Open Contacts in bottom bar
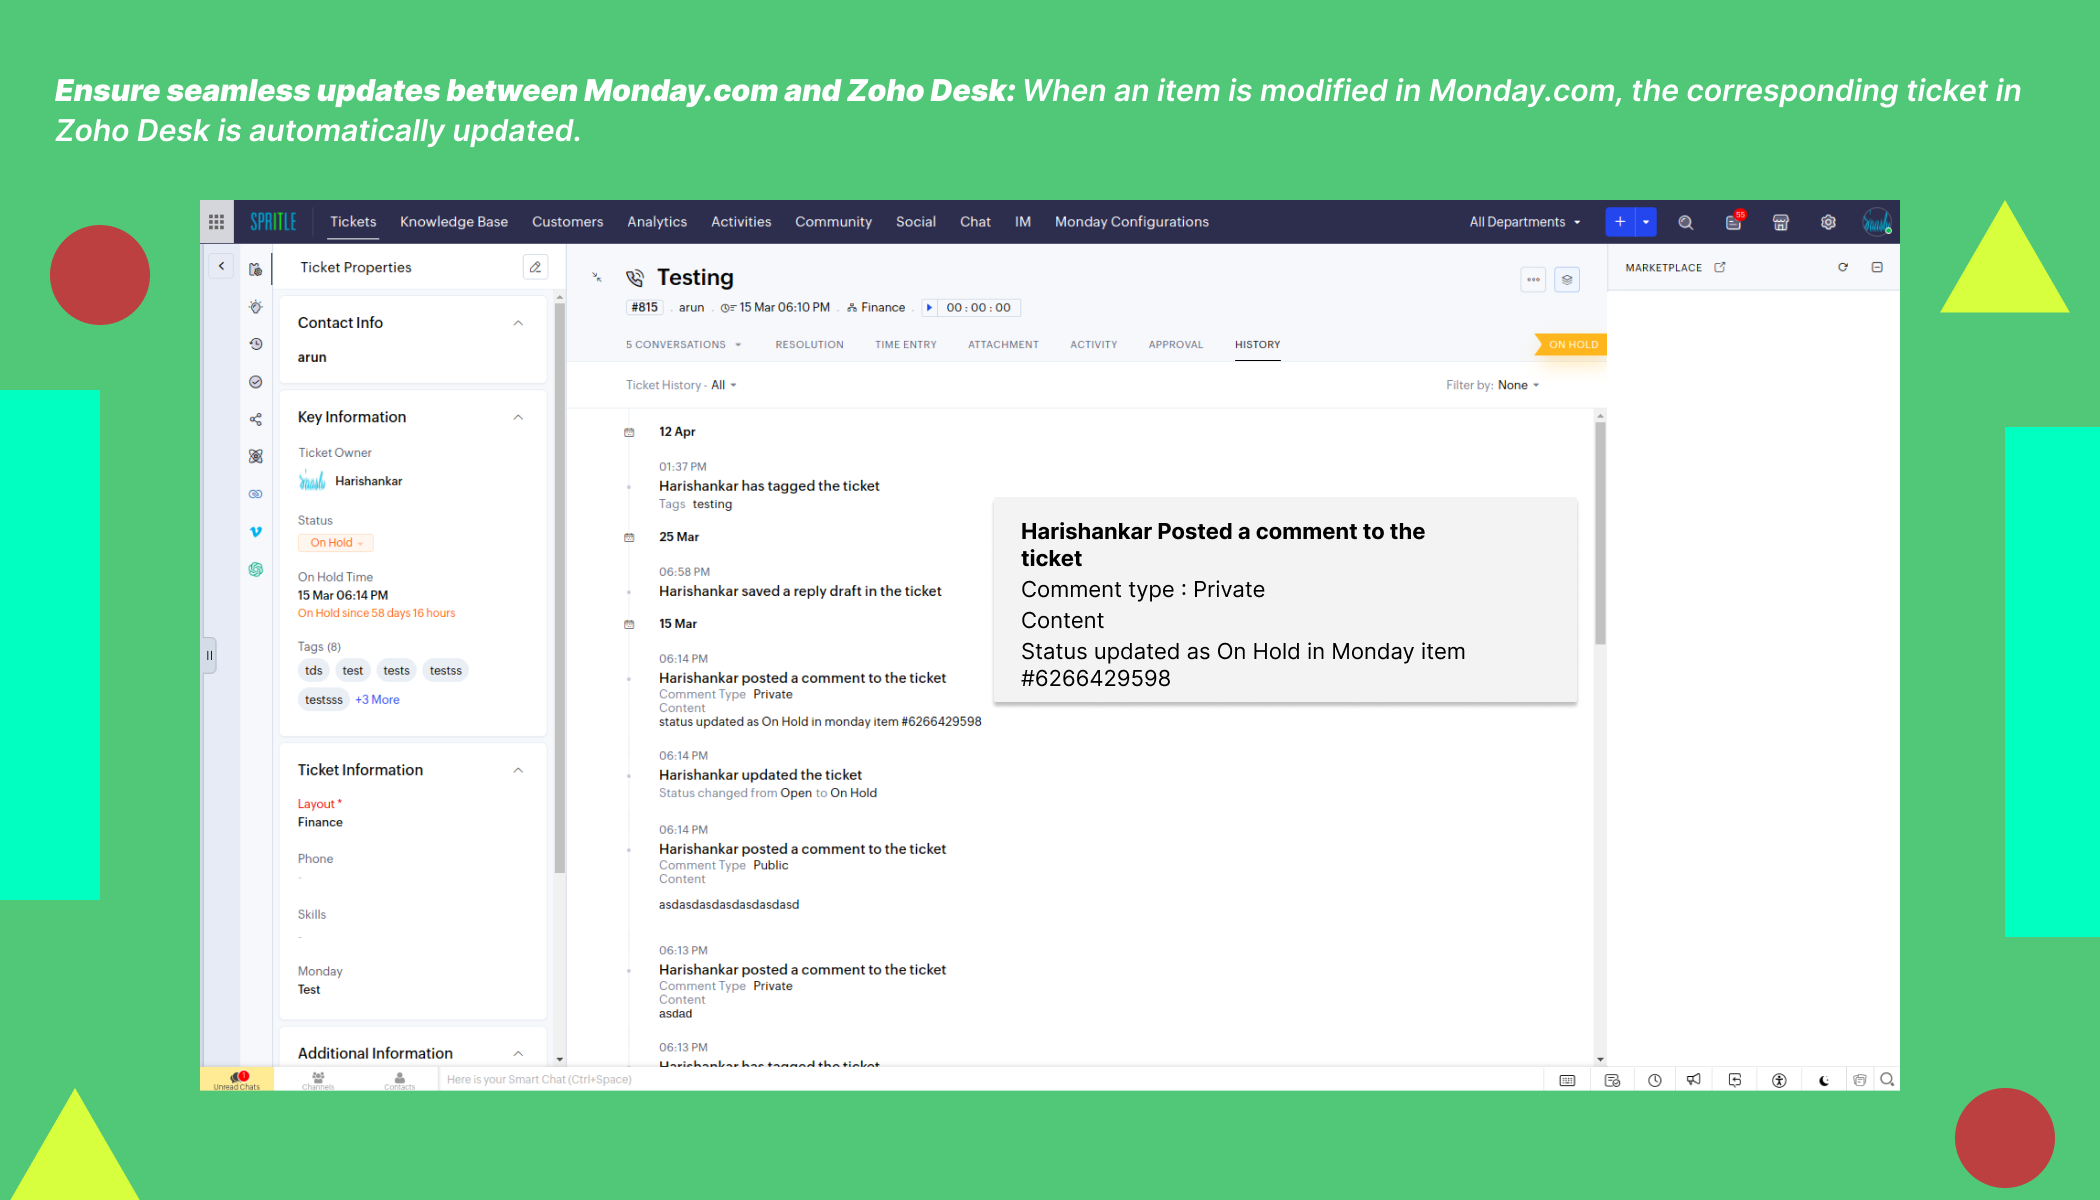The image size is (2100, 1200). 399,1080
